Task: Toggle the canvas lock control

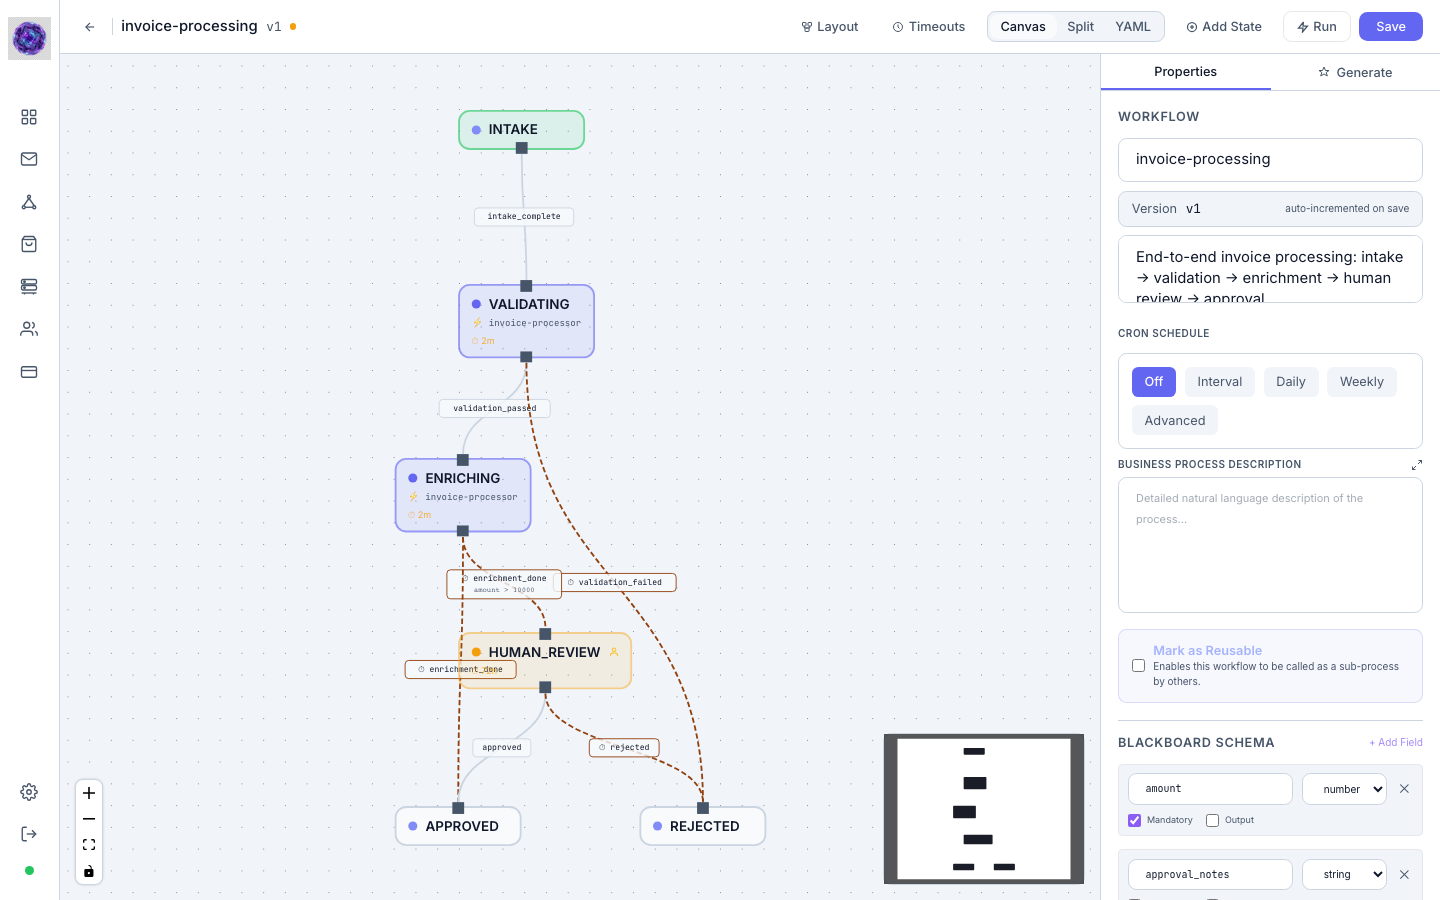Action: 89,871
